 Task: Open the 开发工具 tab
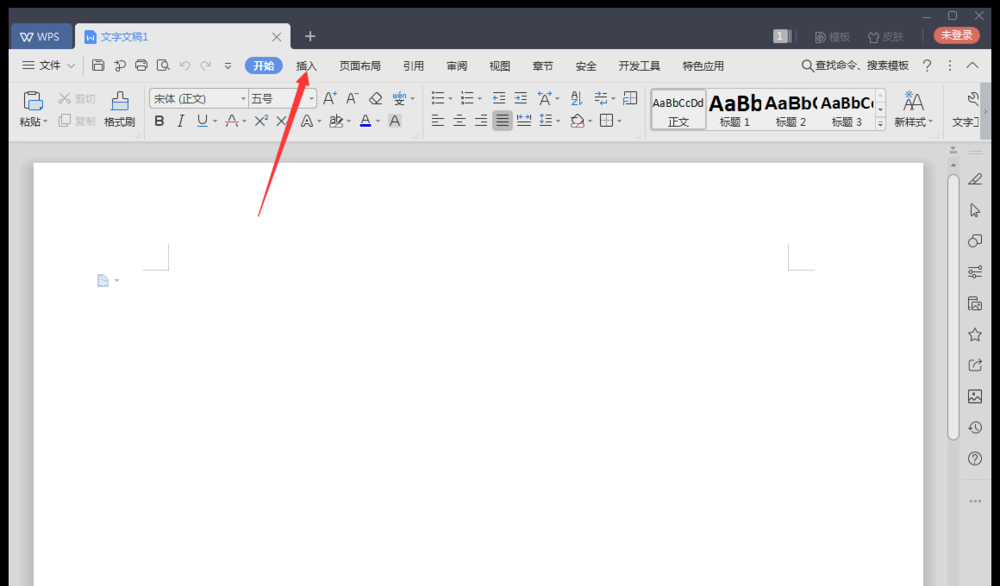tap(639, 66)
